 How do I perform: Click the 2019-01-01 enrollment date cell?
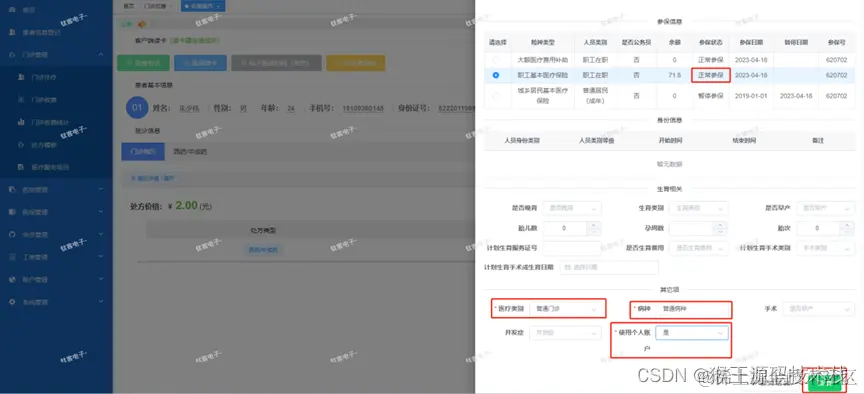point(750,95)
